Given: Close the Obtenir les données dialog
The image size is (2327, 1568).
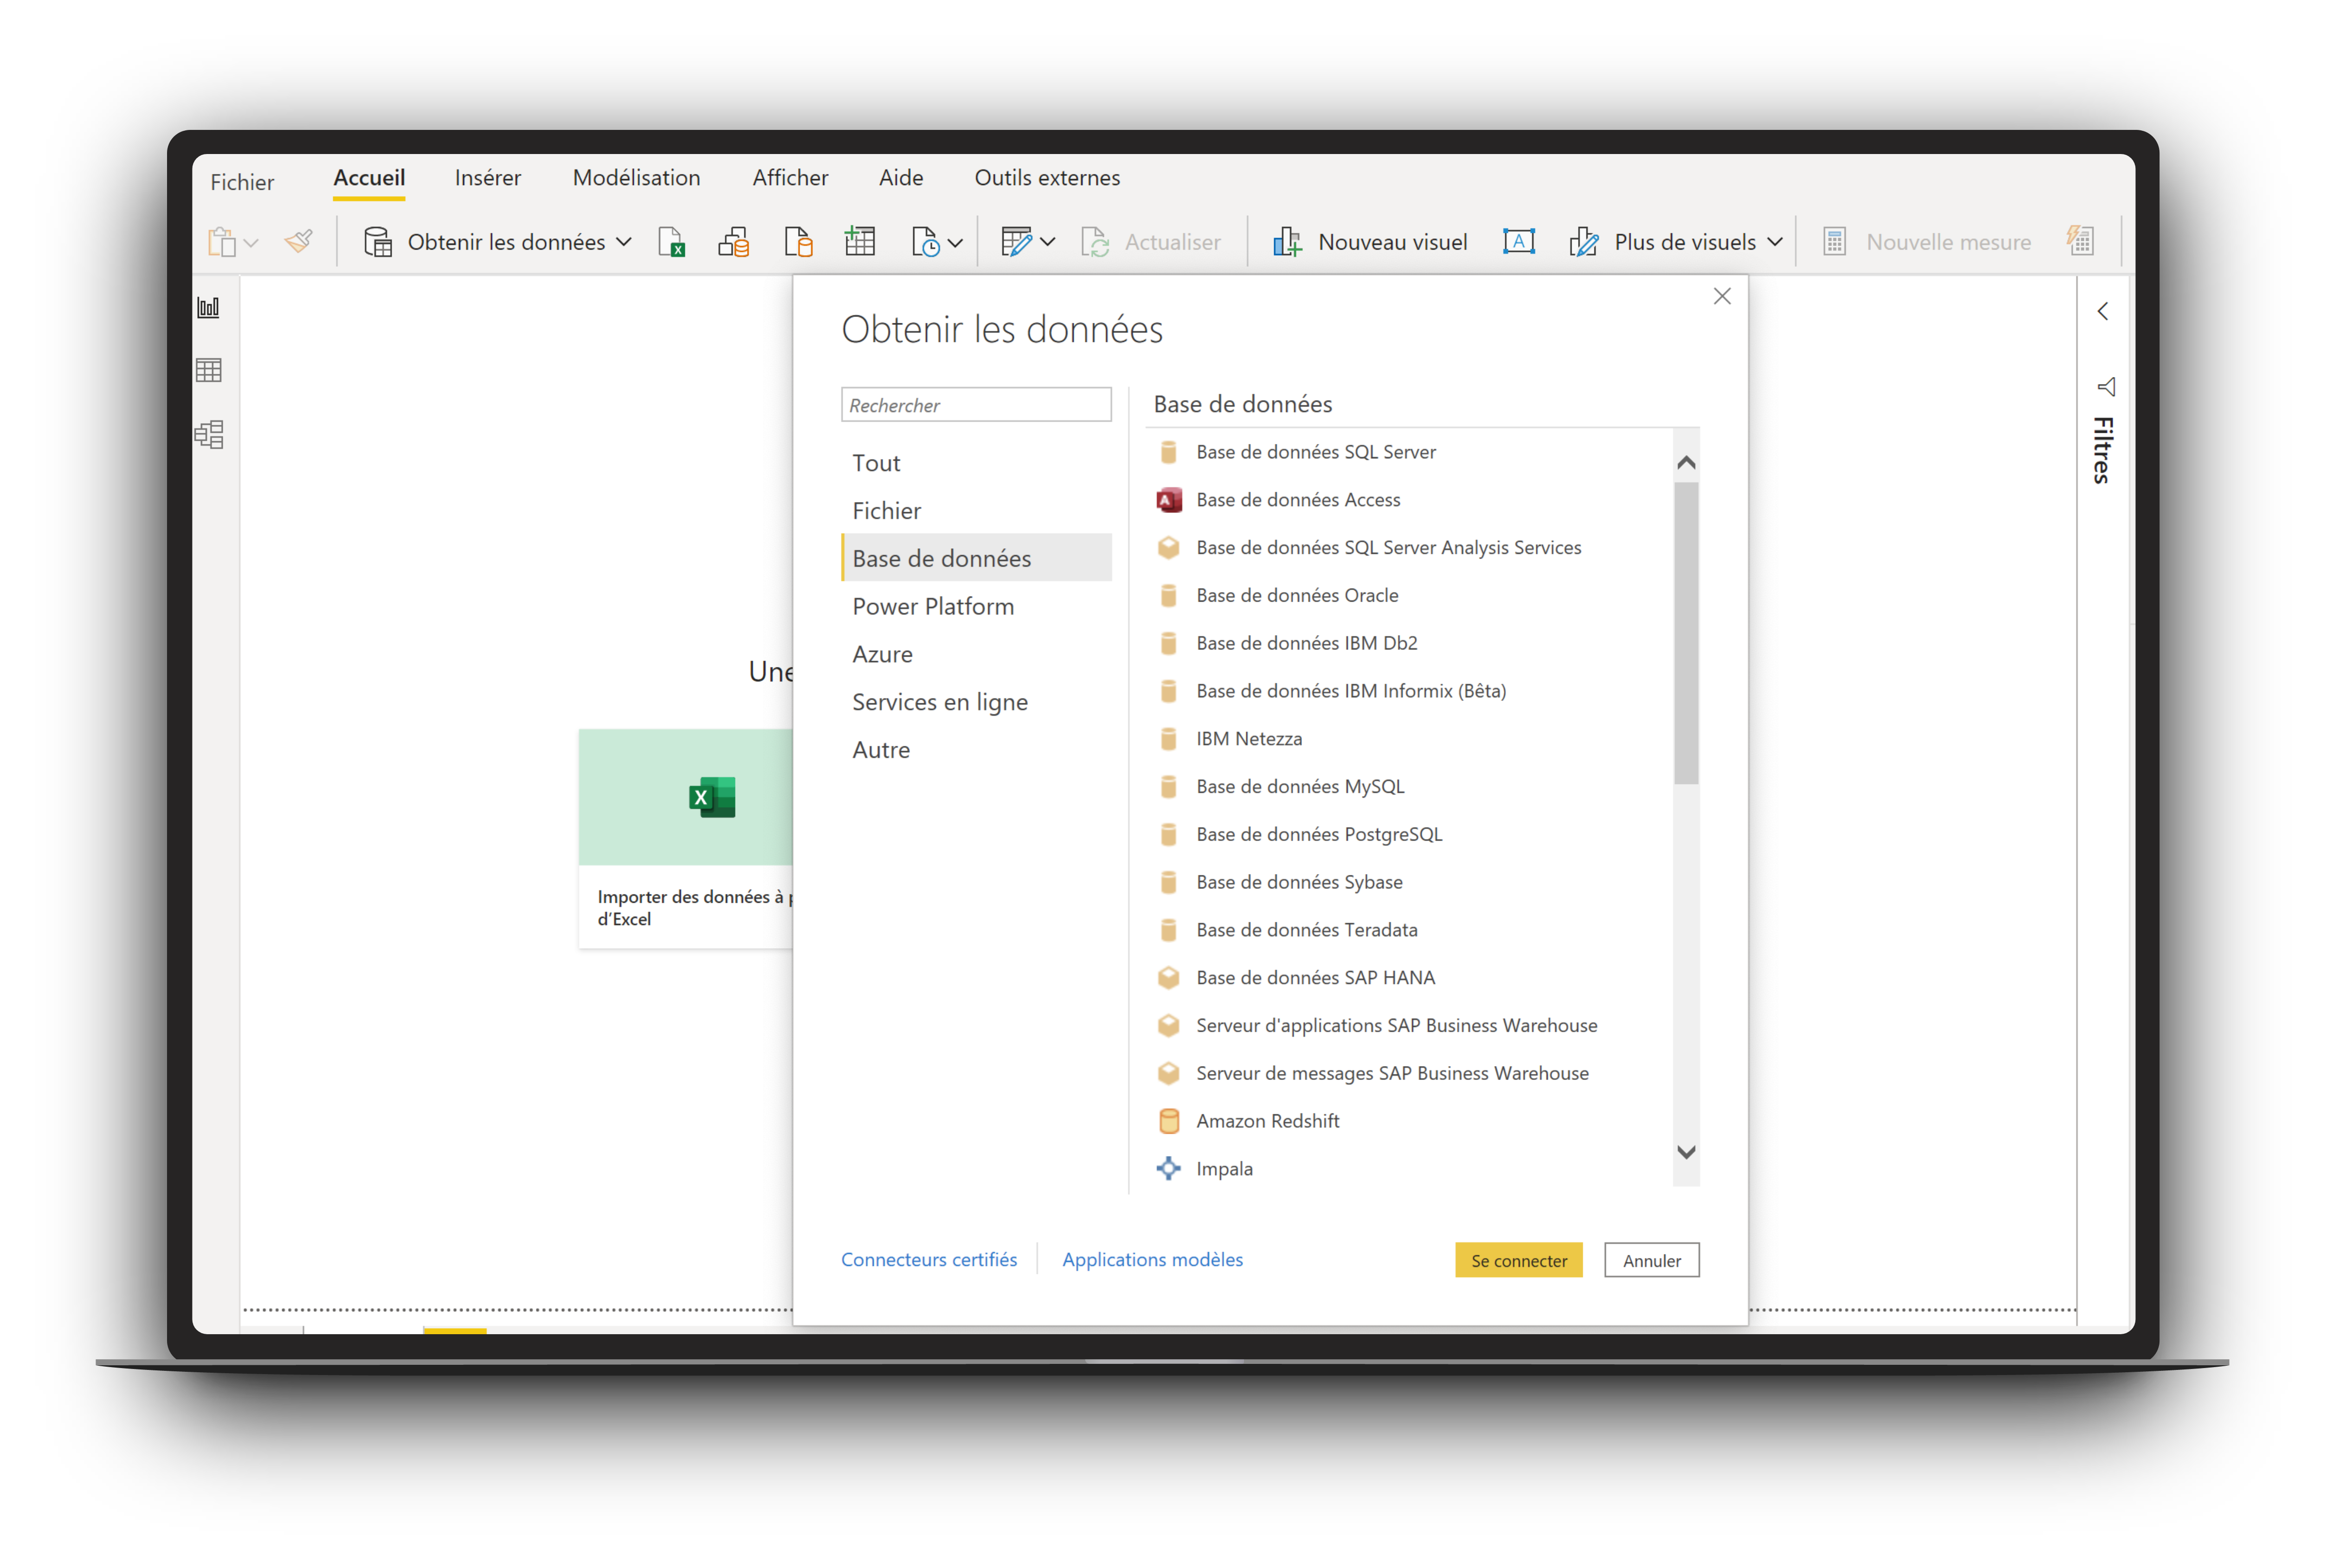Looking at the screenshot, I should [1722, 296].
